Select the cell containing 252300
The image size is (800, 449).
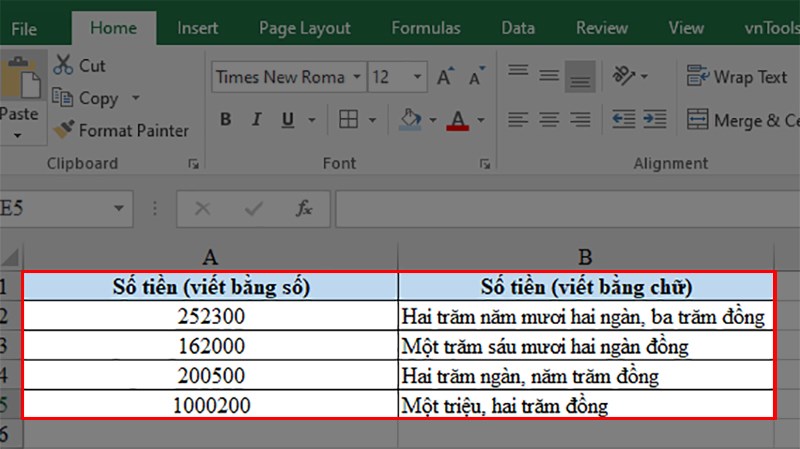coord(210,316)
